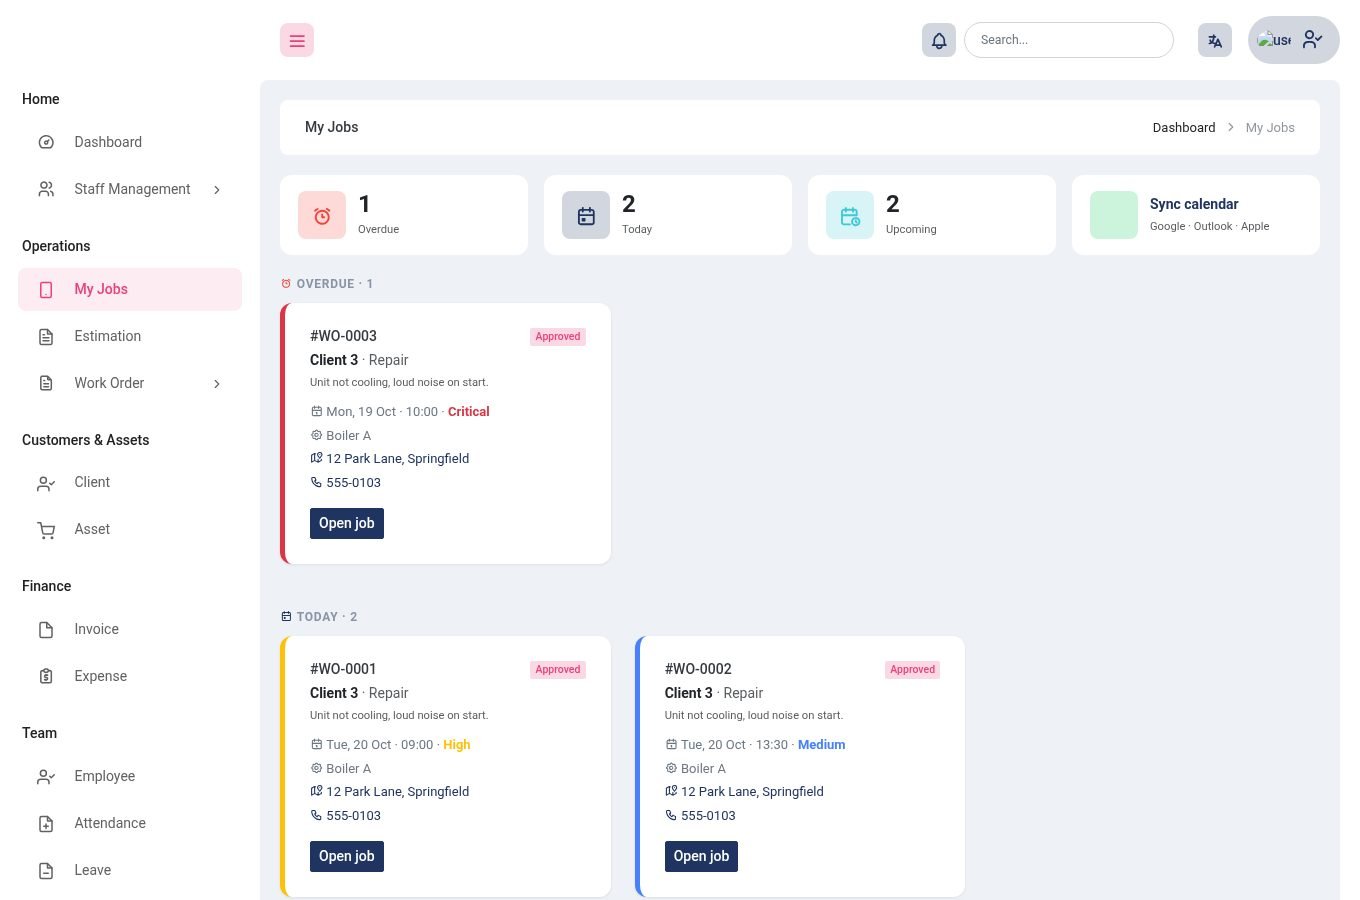Click the Client person icon in sidebar

[46, 482]
